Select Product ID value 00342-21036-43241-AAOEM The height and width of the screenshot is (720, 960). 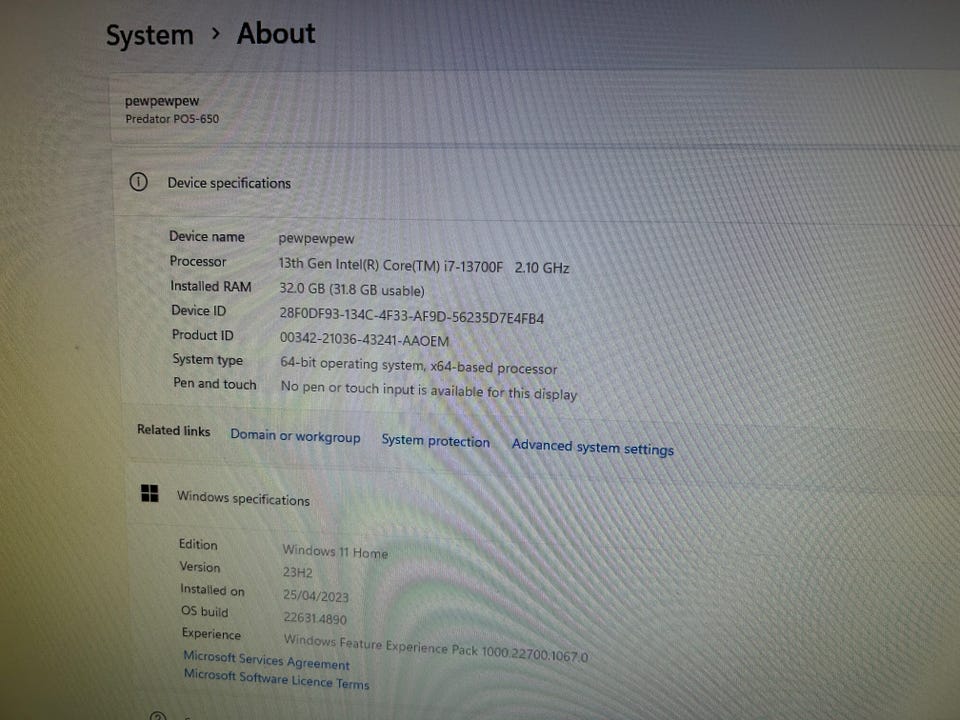click(364, 339)
